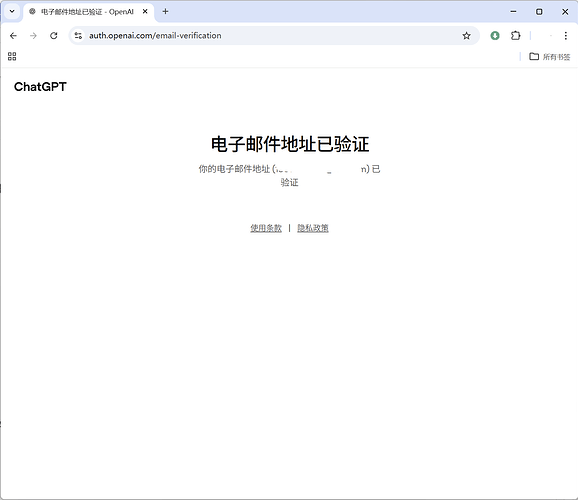Bookmark this page with the star icon
The width and height of the screenshot is (578, 500).
click(466, 36)
